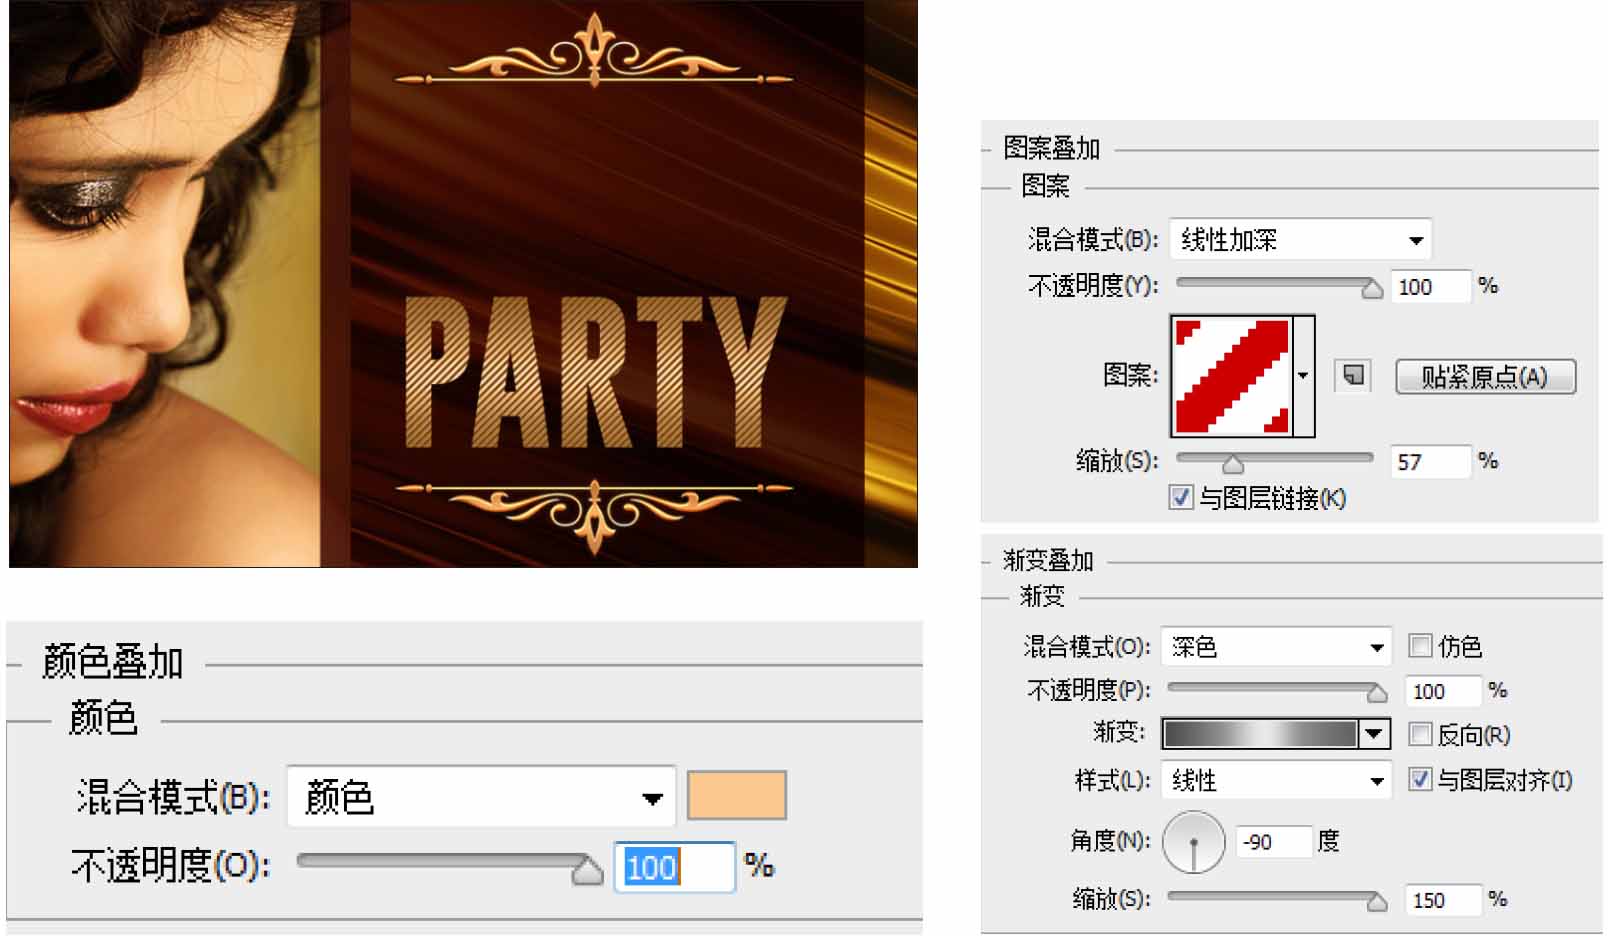Open the gradient style dropdown 线性
Viewport: 1608px width, 936px height.
tap(1276, 780)
